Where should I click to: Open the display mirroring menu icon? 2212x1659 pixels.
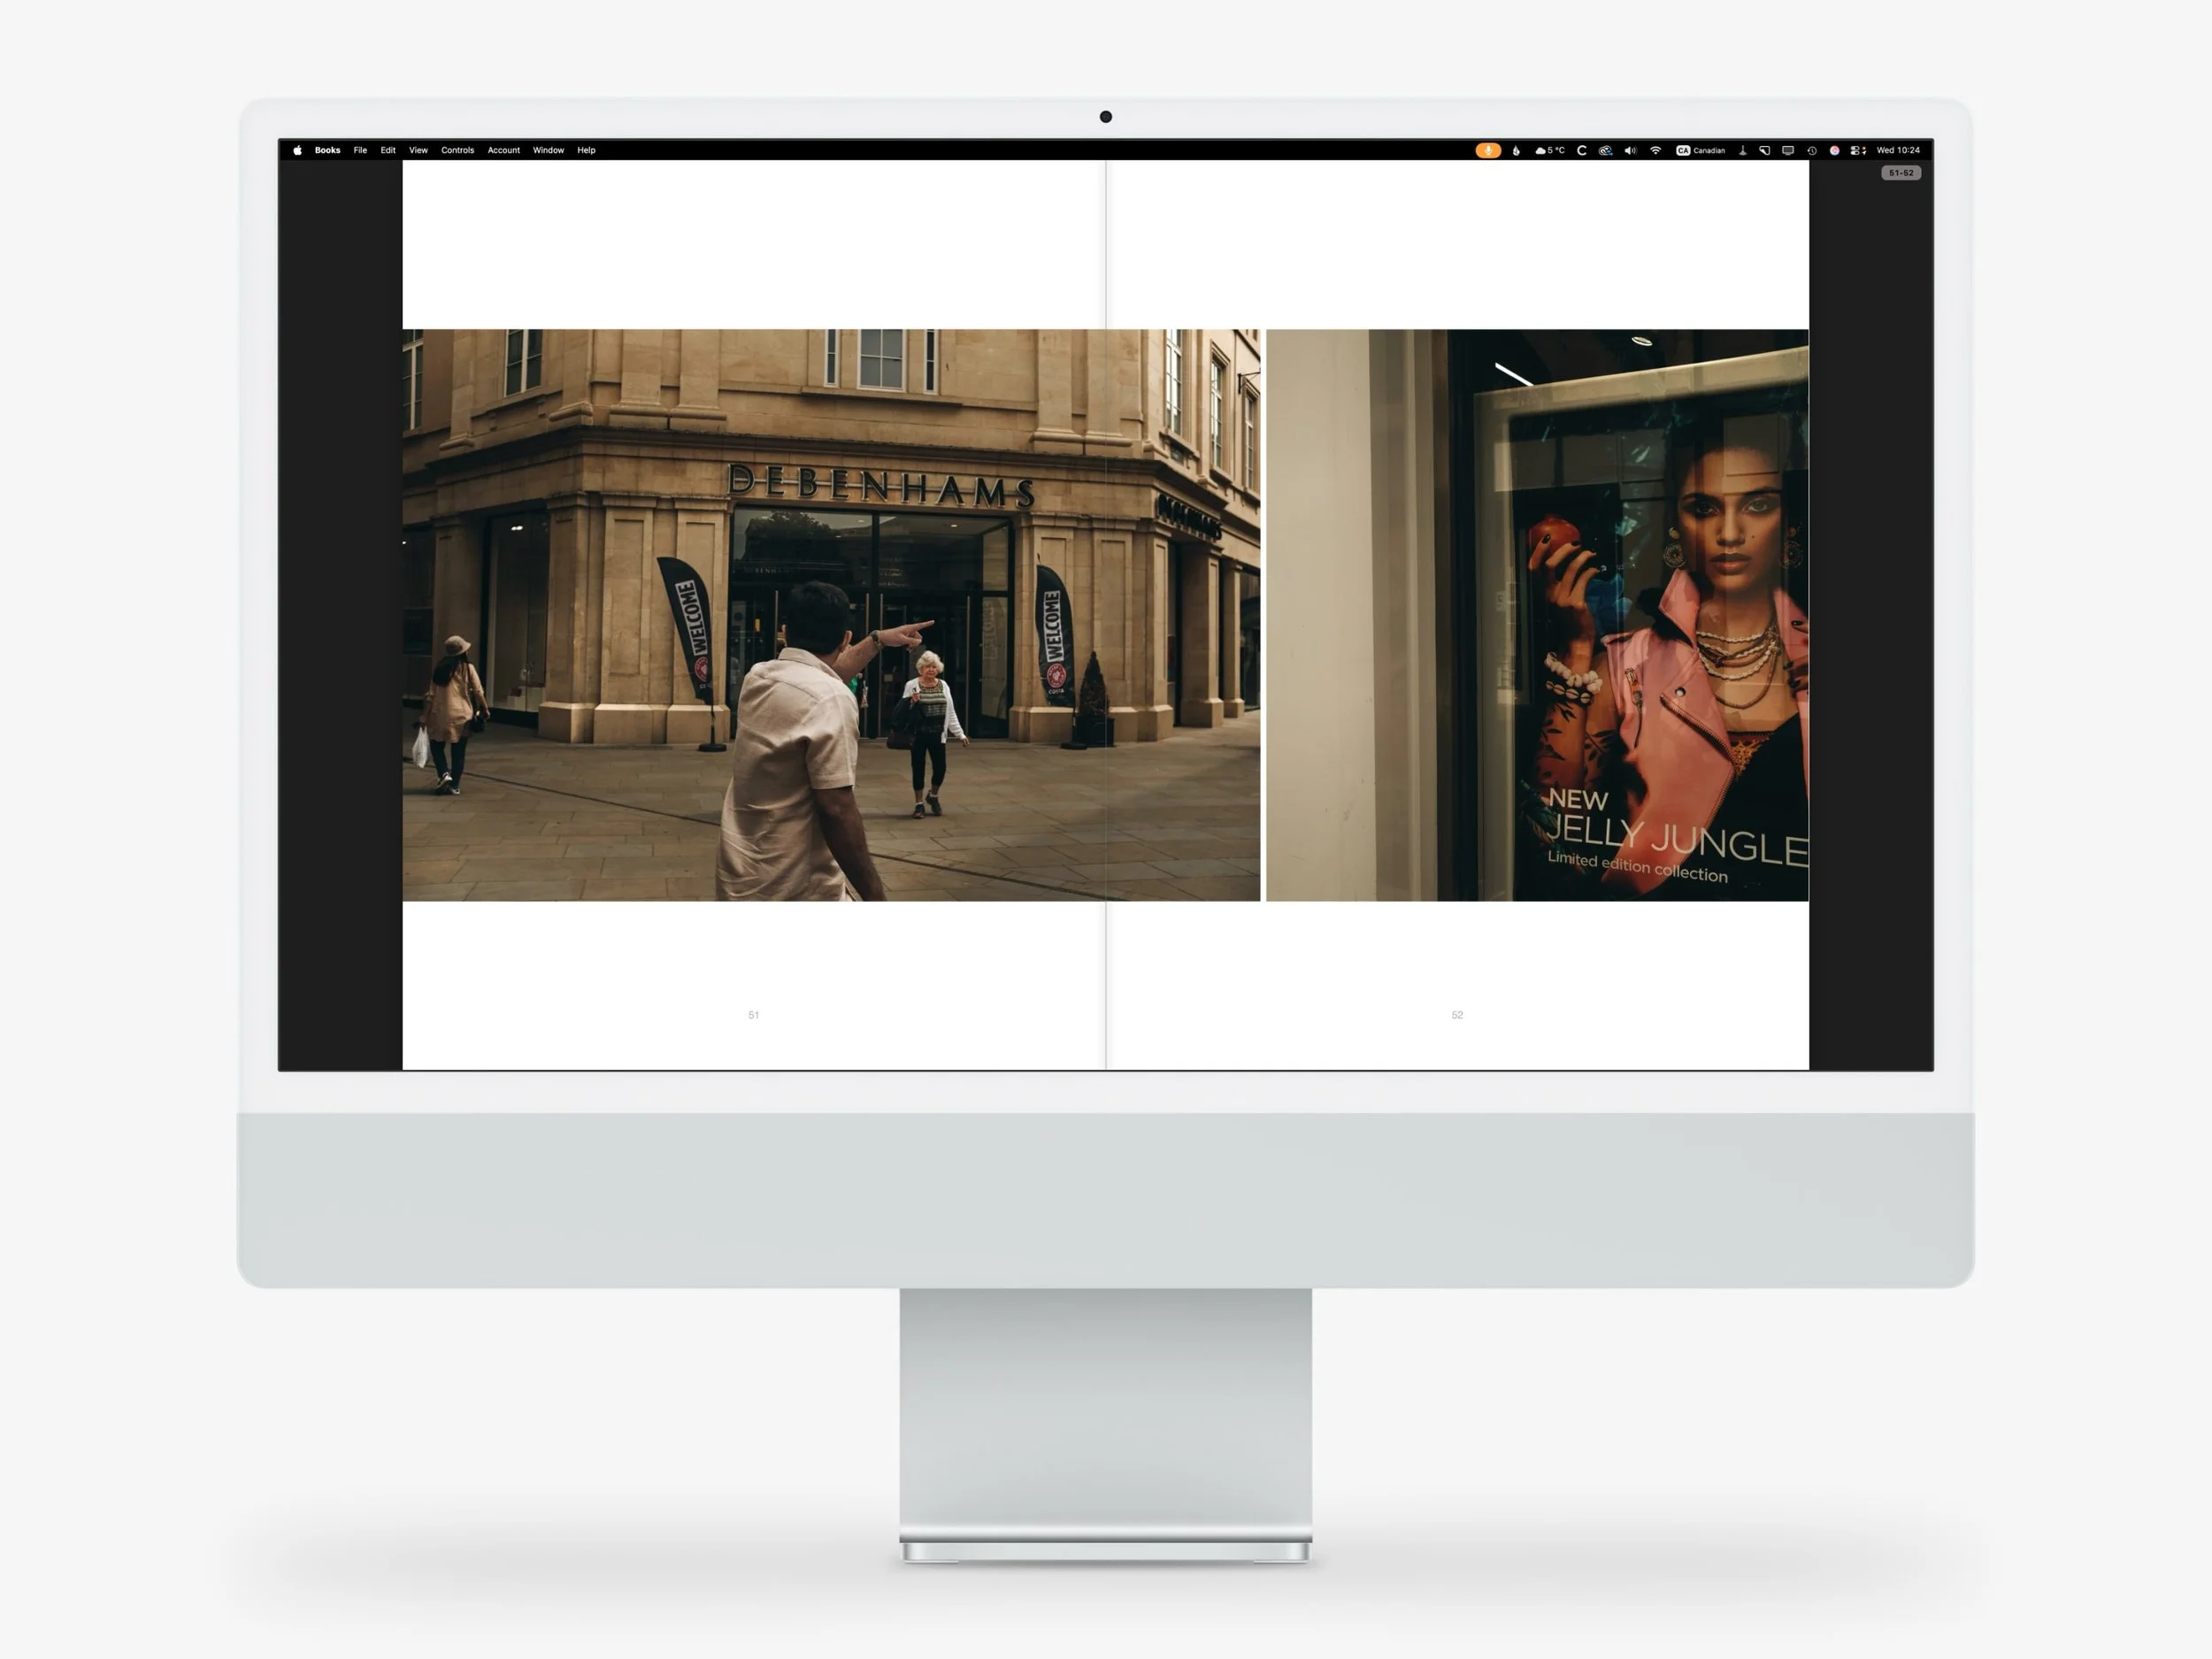click(x=1788, y=150)
